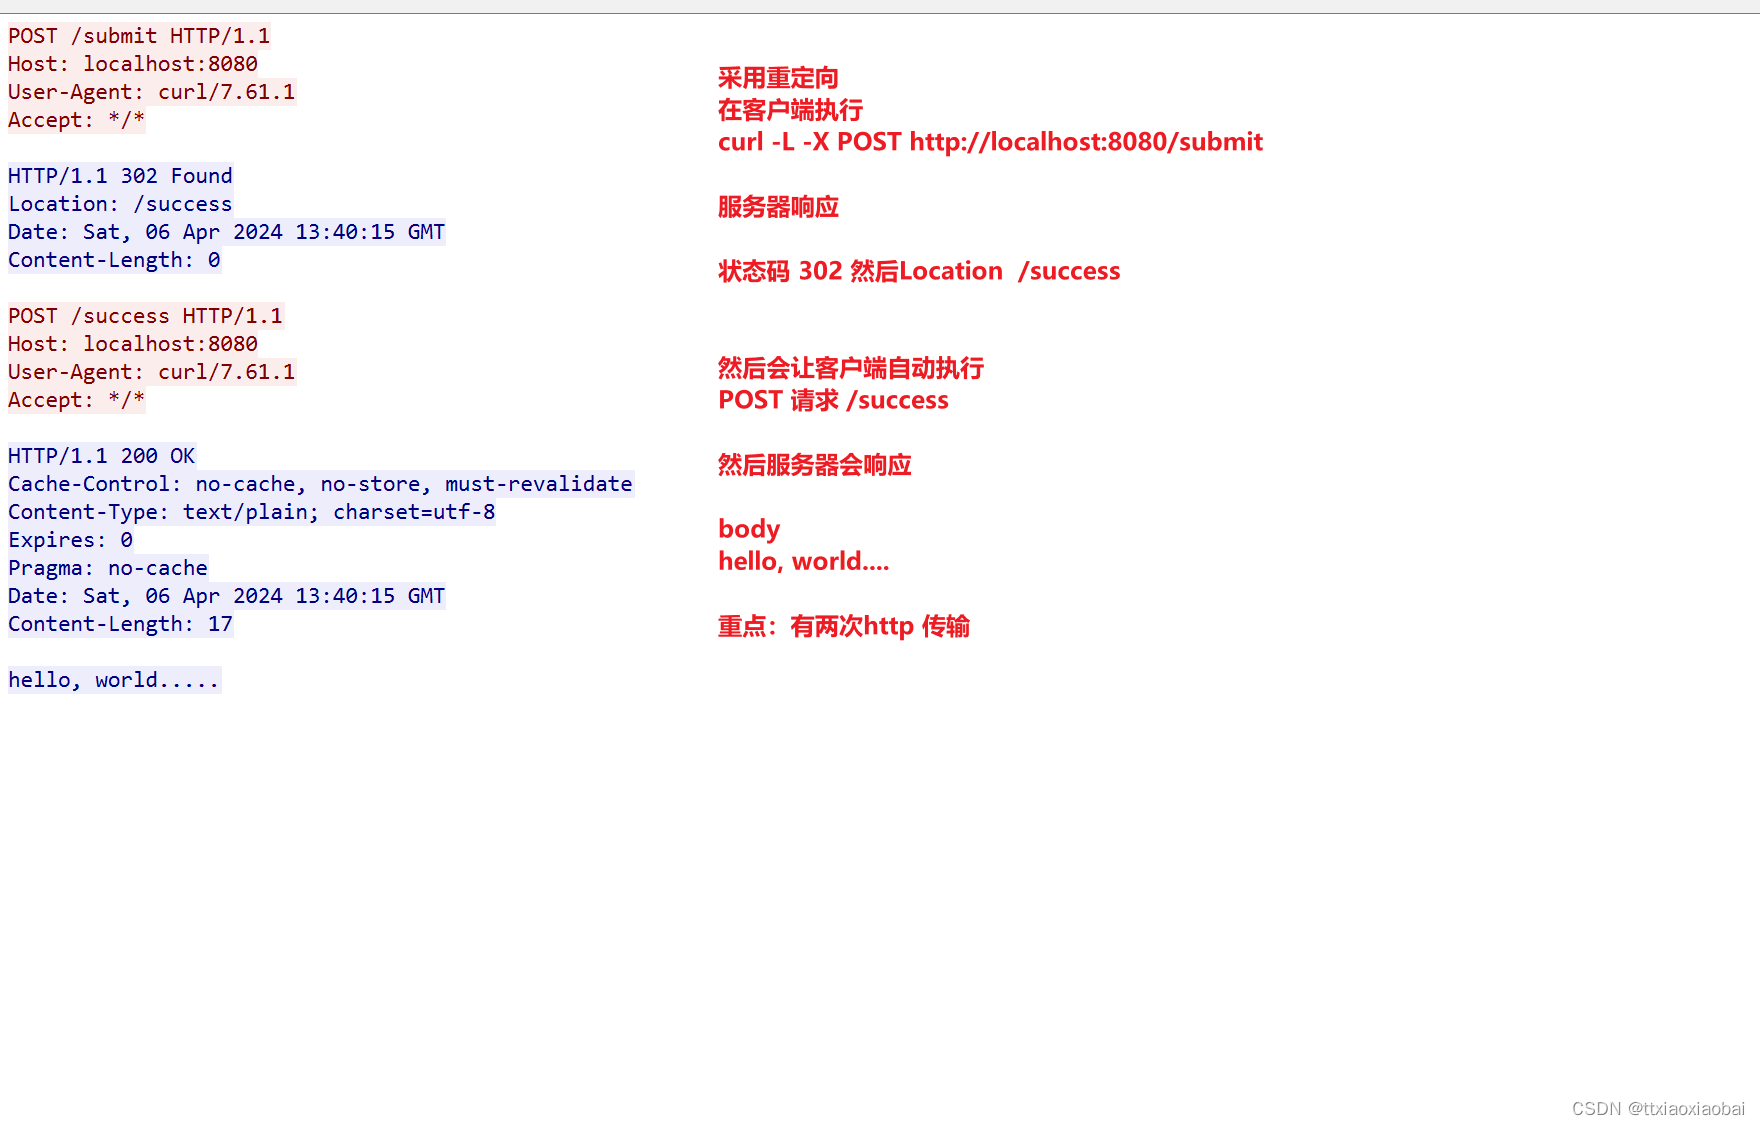Click the red '然后服务器会响应' annotation
Screen dimensions: 1760x1125
[x=815, y=465]
